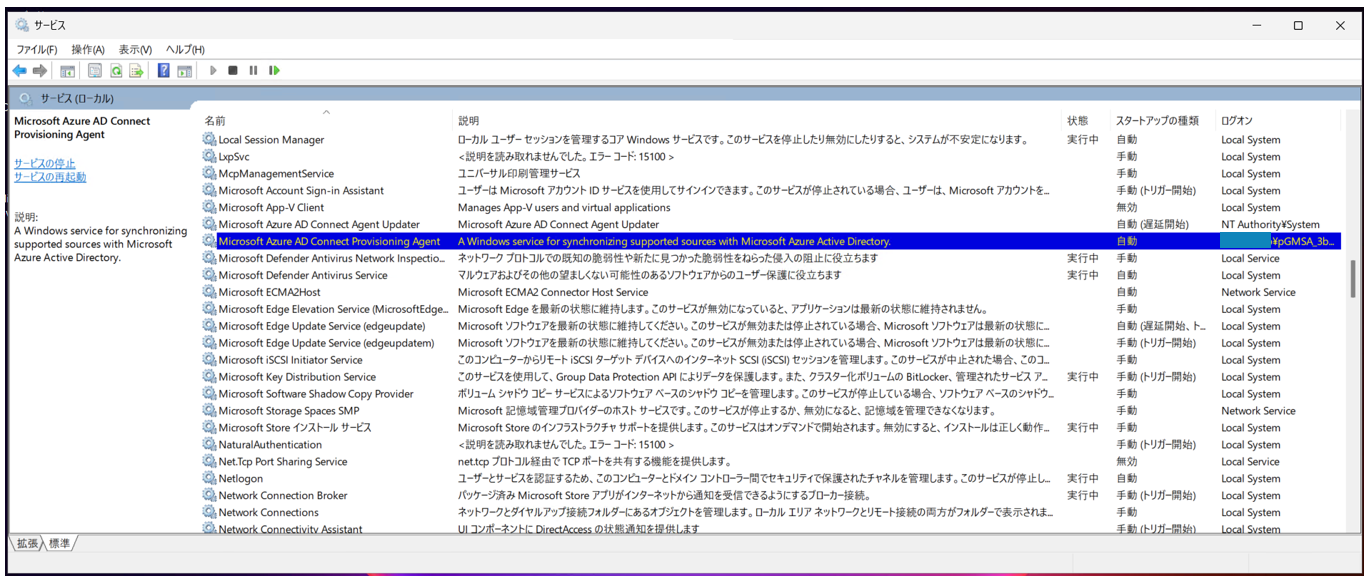Click the Refresh toolbar icon
The width and height of the screenshot is (1370, 583).
tap(116, 71)
